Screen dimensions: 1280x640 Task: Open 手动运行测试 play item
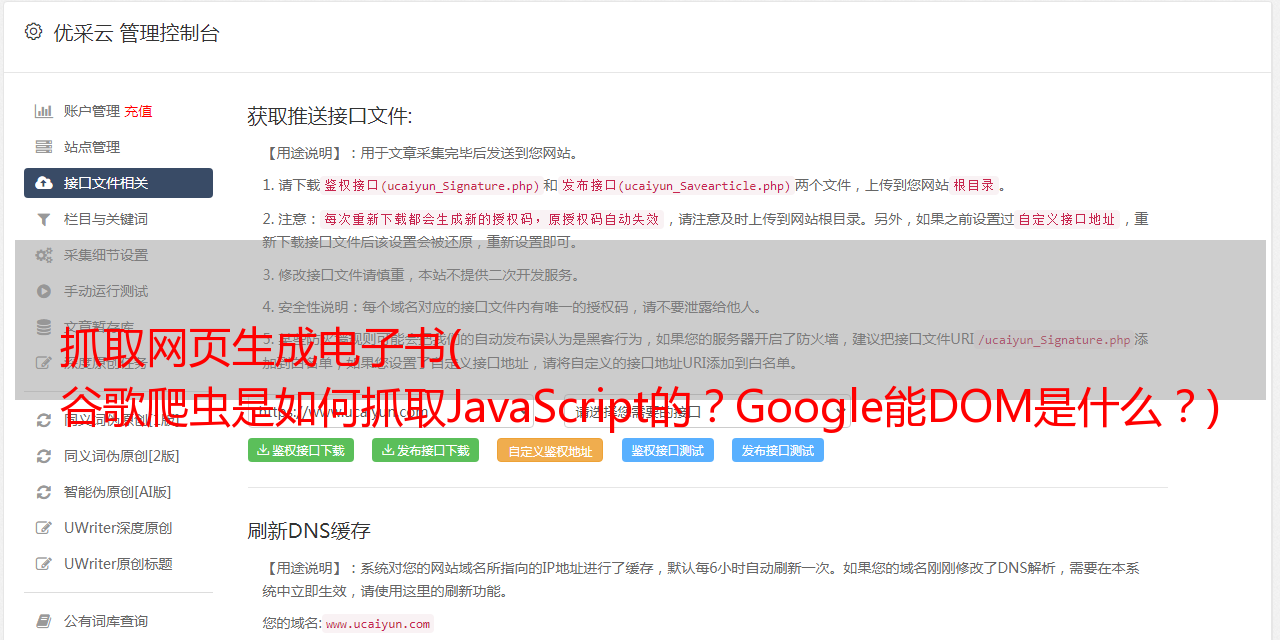click(x=118, y=291)
